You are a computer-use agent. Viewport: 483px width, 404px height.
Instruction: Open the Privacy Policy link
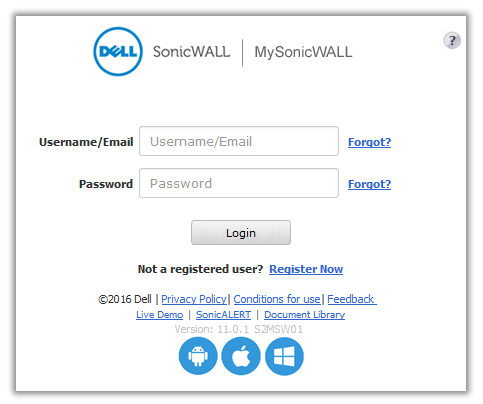(194, 299)
